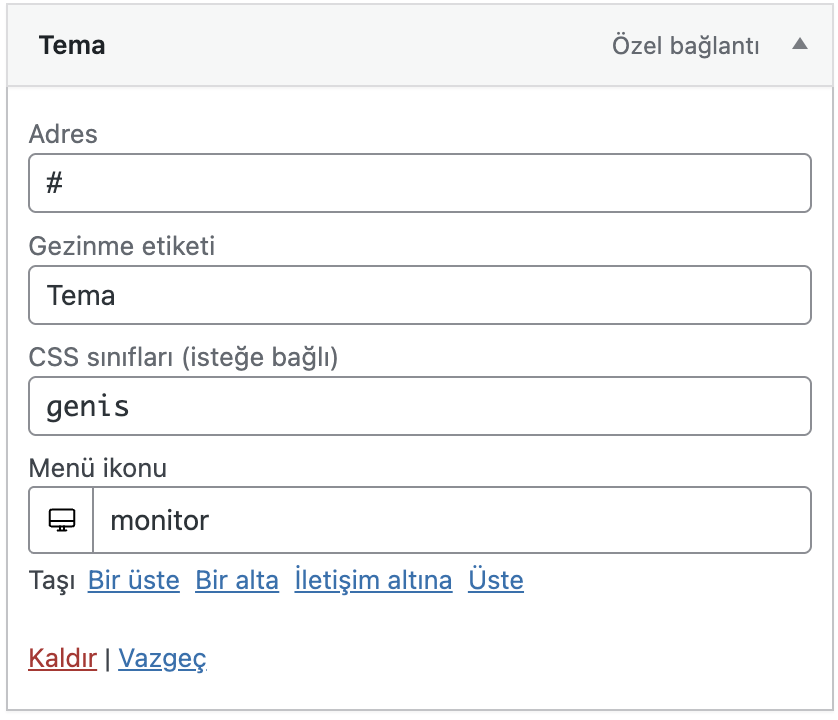Screen dimensions: 838x720
Task: Click the Tema panel title text
Action: click(71, 45)
